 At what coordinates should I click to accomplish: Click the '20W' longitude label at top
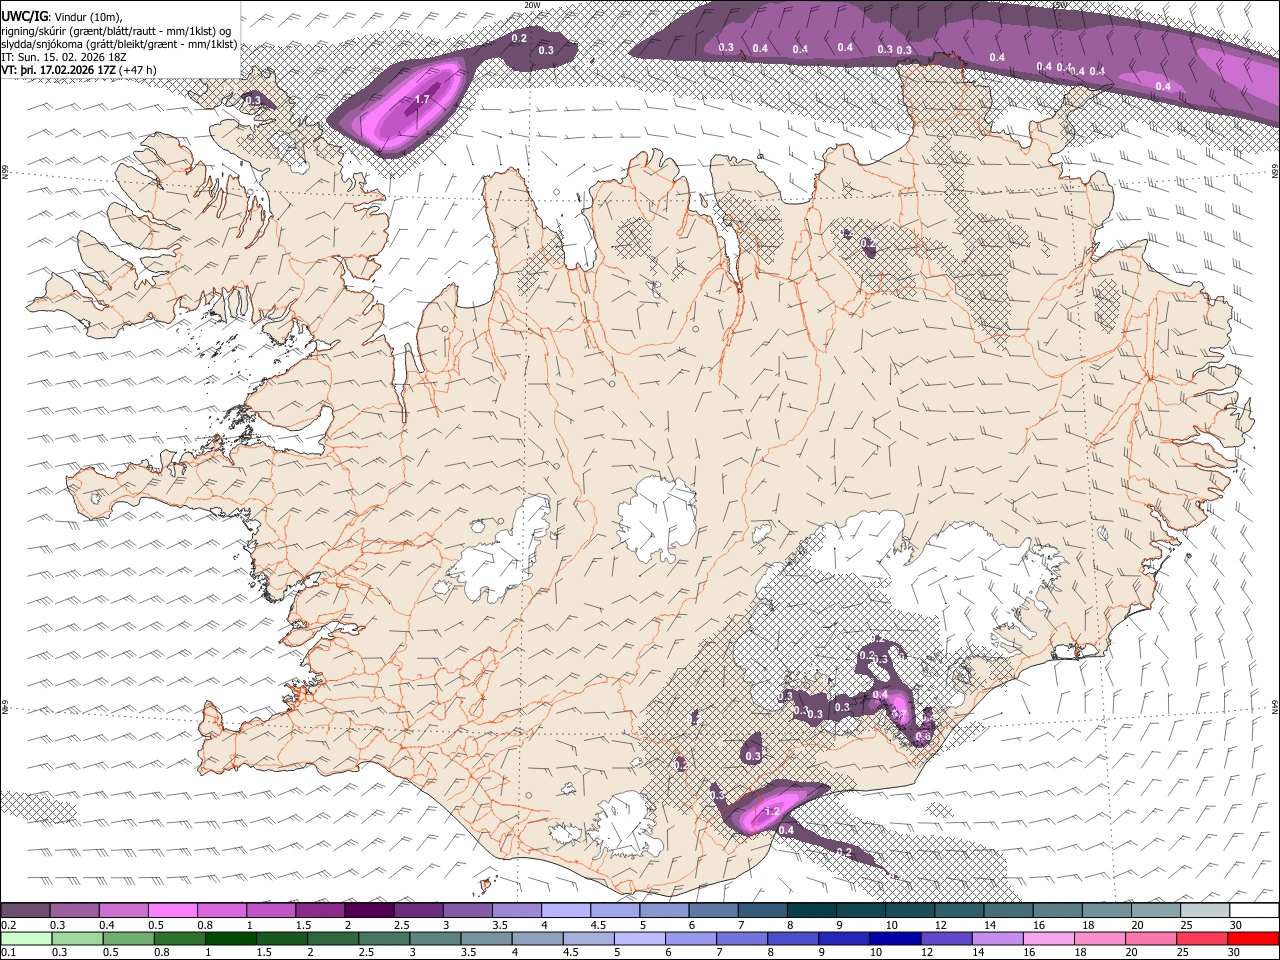532,5
